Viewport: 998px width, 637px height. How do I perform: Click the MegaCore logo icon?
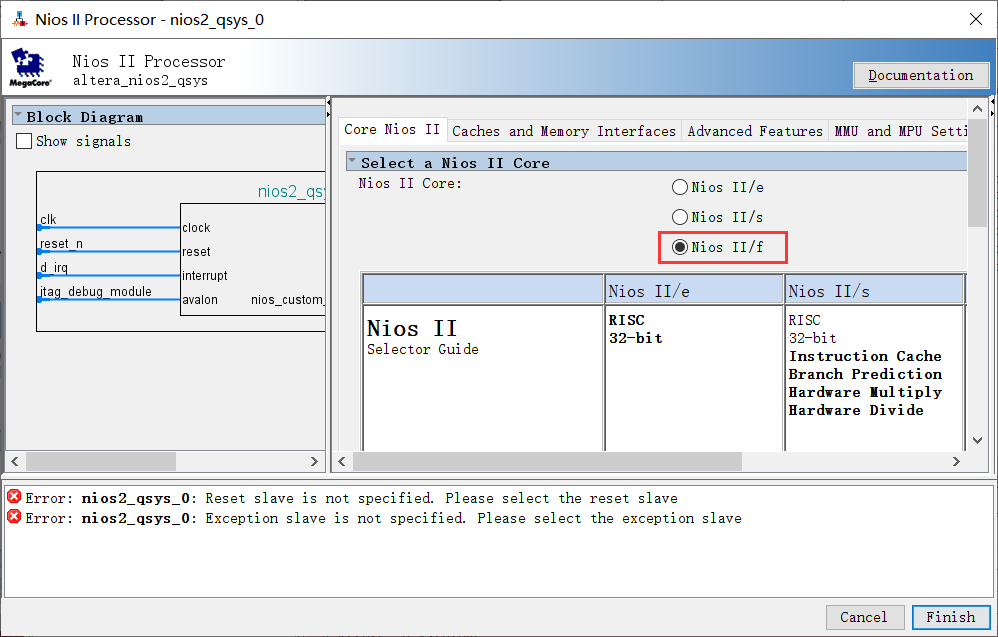pos(31,68)
